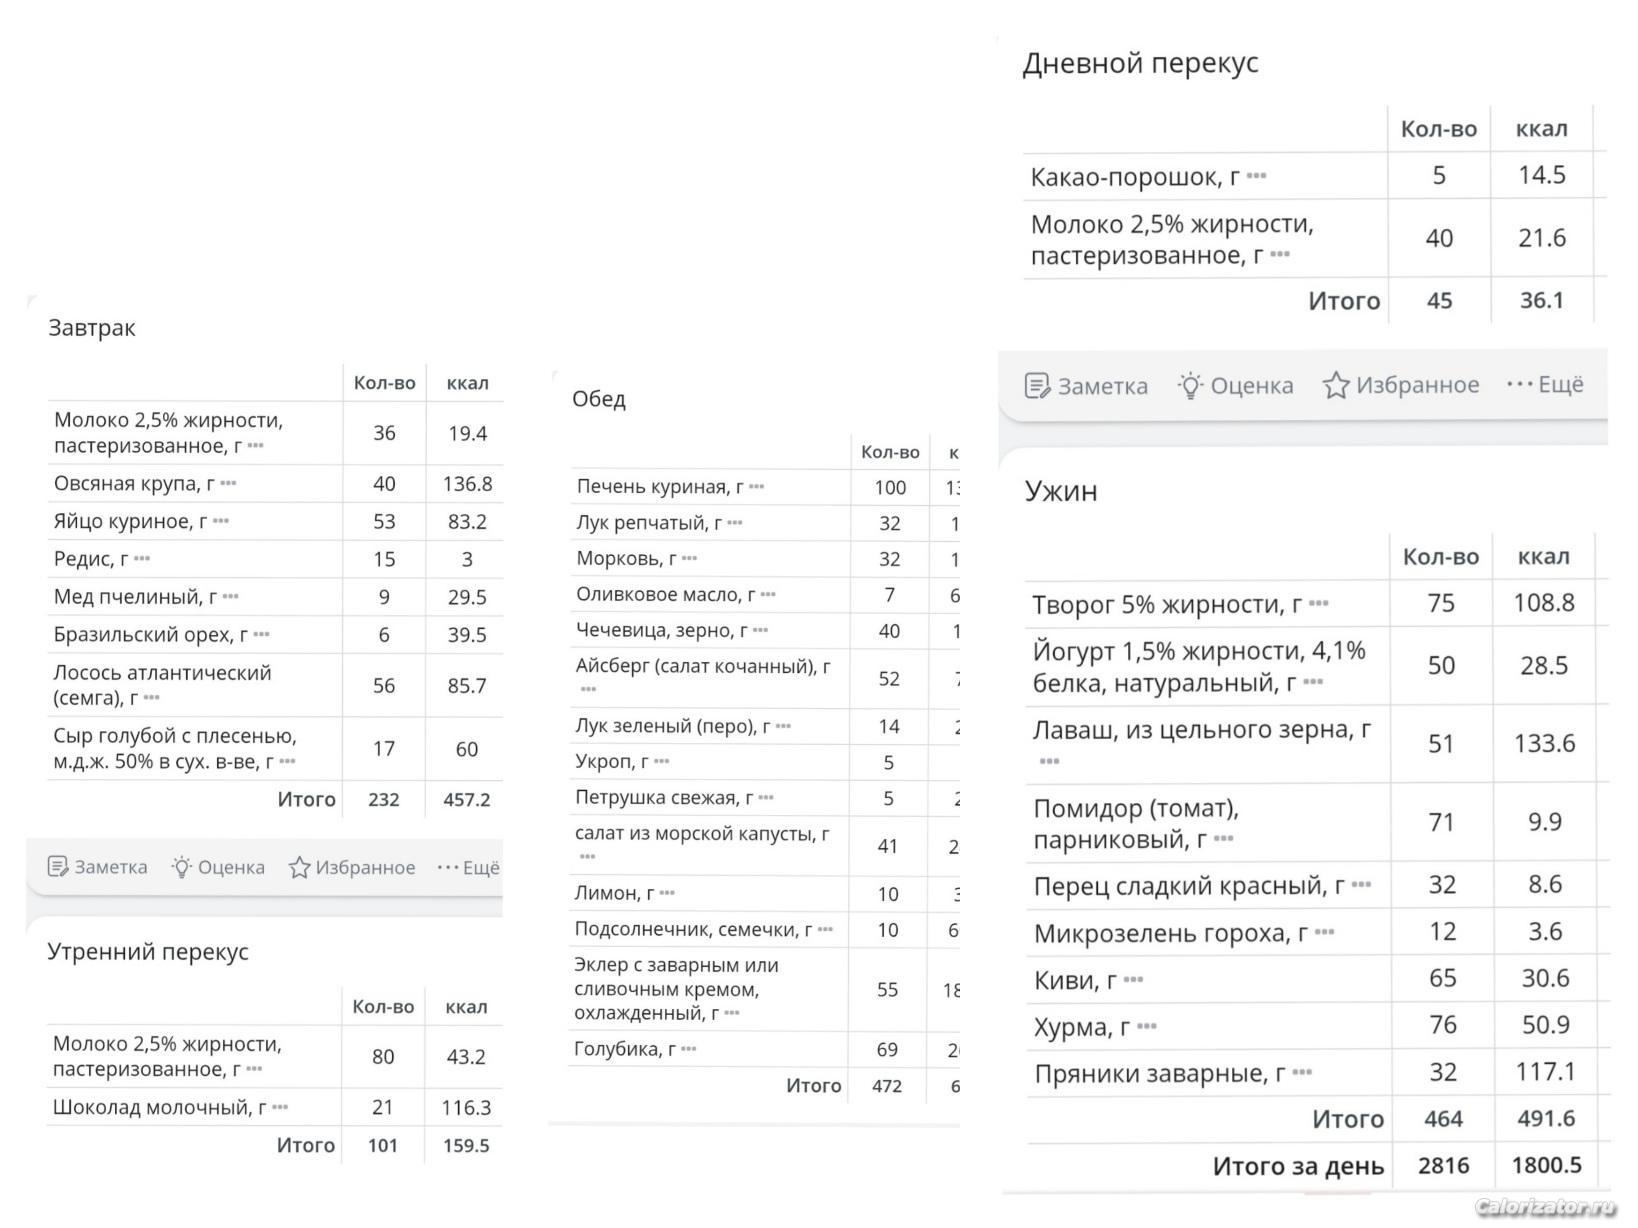Screen dimensions: 1638x1228
Task: Open options dots next to Овсяная крупа
Action: coord(229,484)
